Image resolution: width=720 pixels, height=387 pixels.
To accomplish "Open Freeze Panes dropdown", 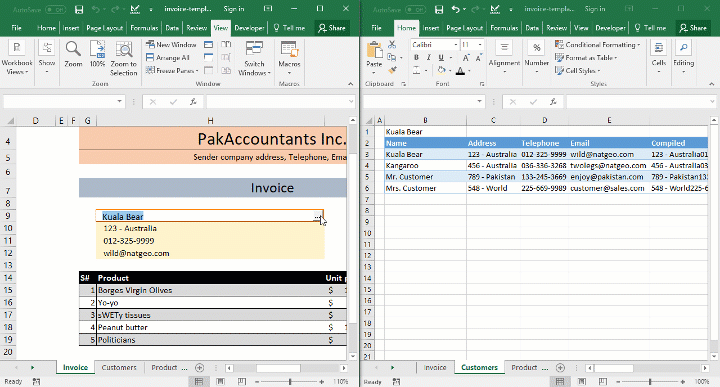I will tap(172, 70).
